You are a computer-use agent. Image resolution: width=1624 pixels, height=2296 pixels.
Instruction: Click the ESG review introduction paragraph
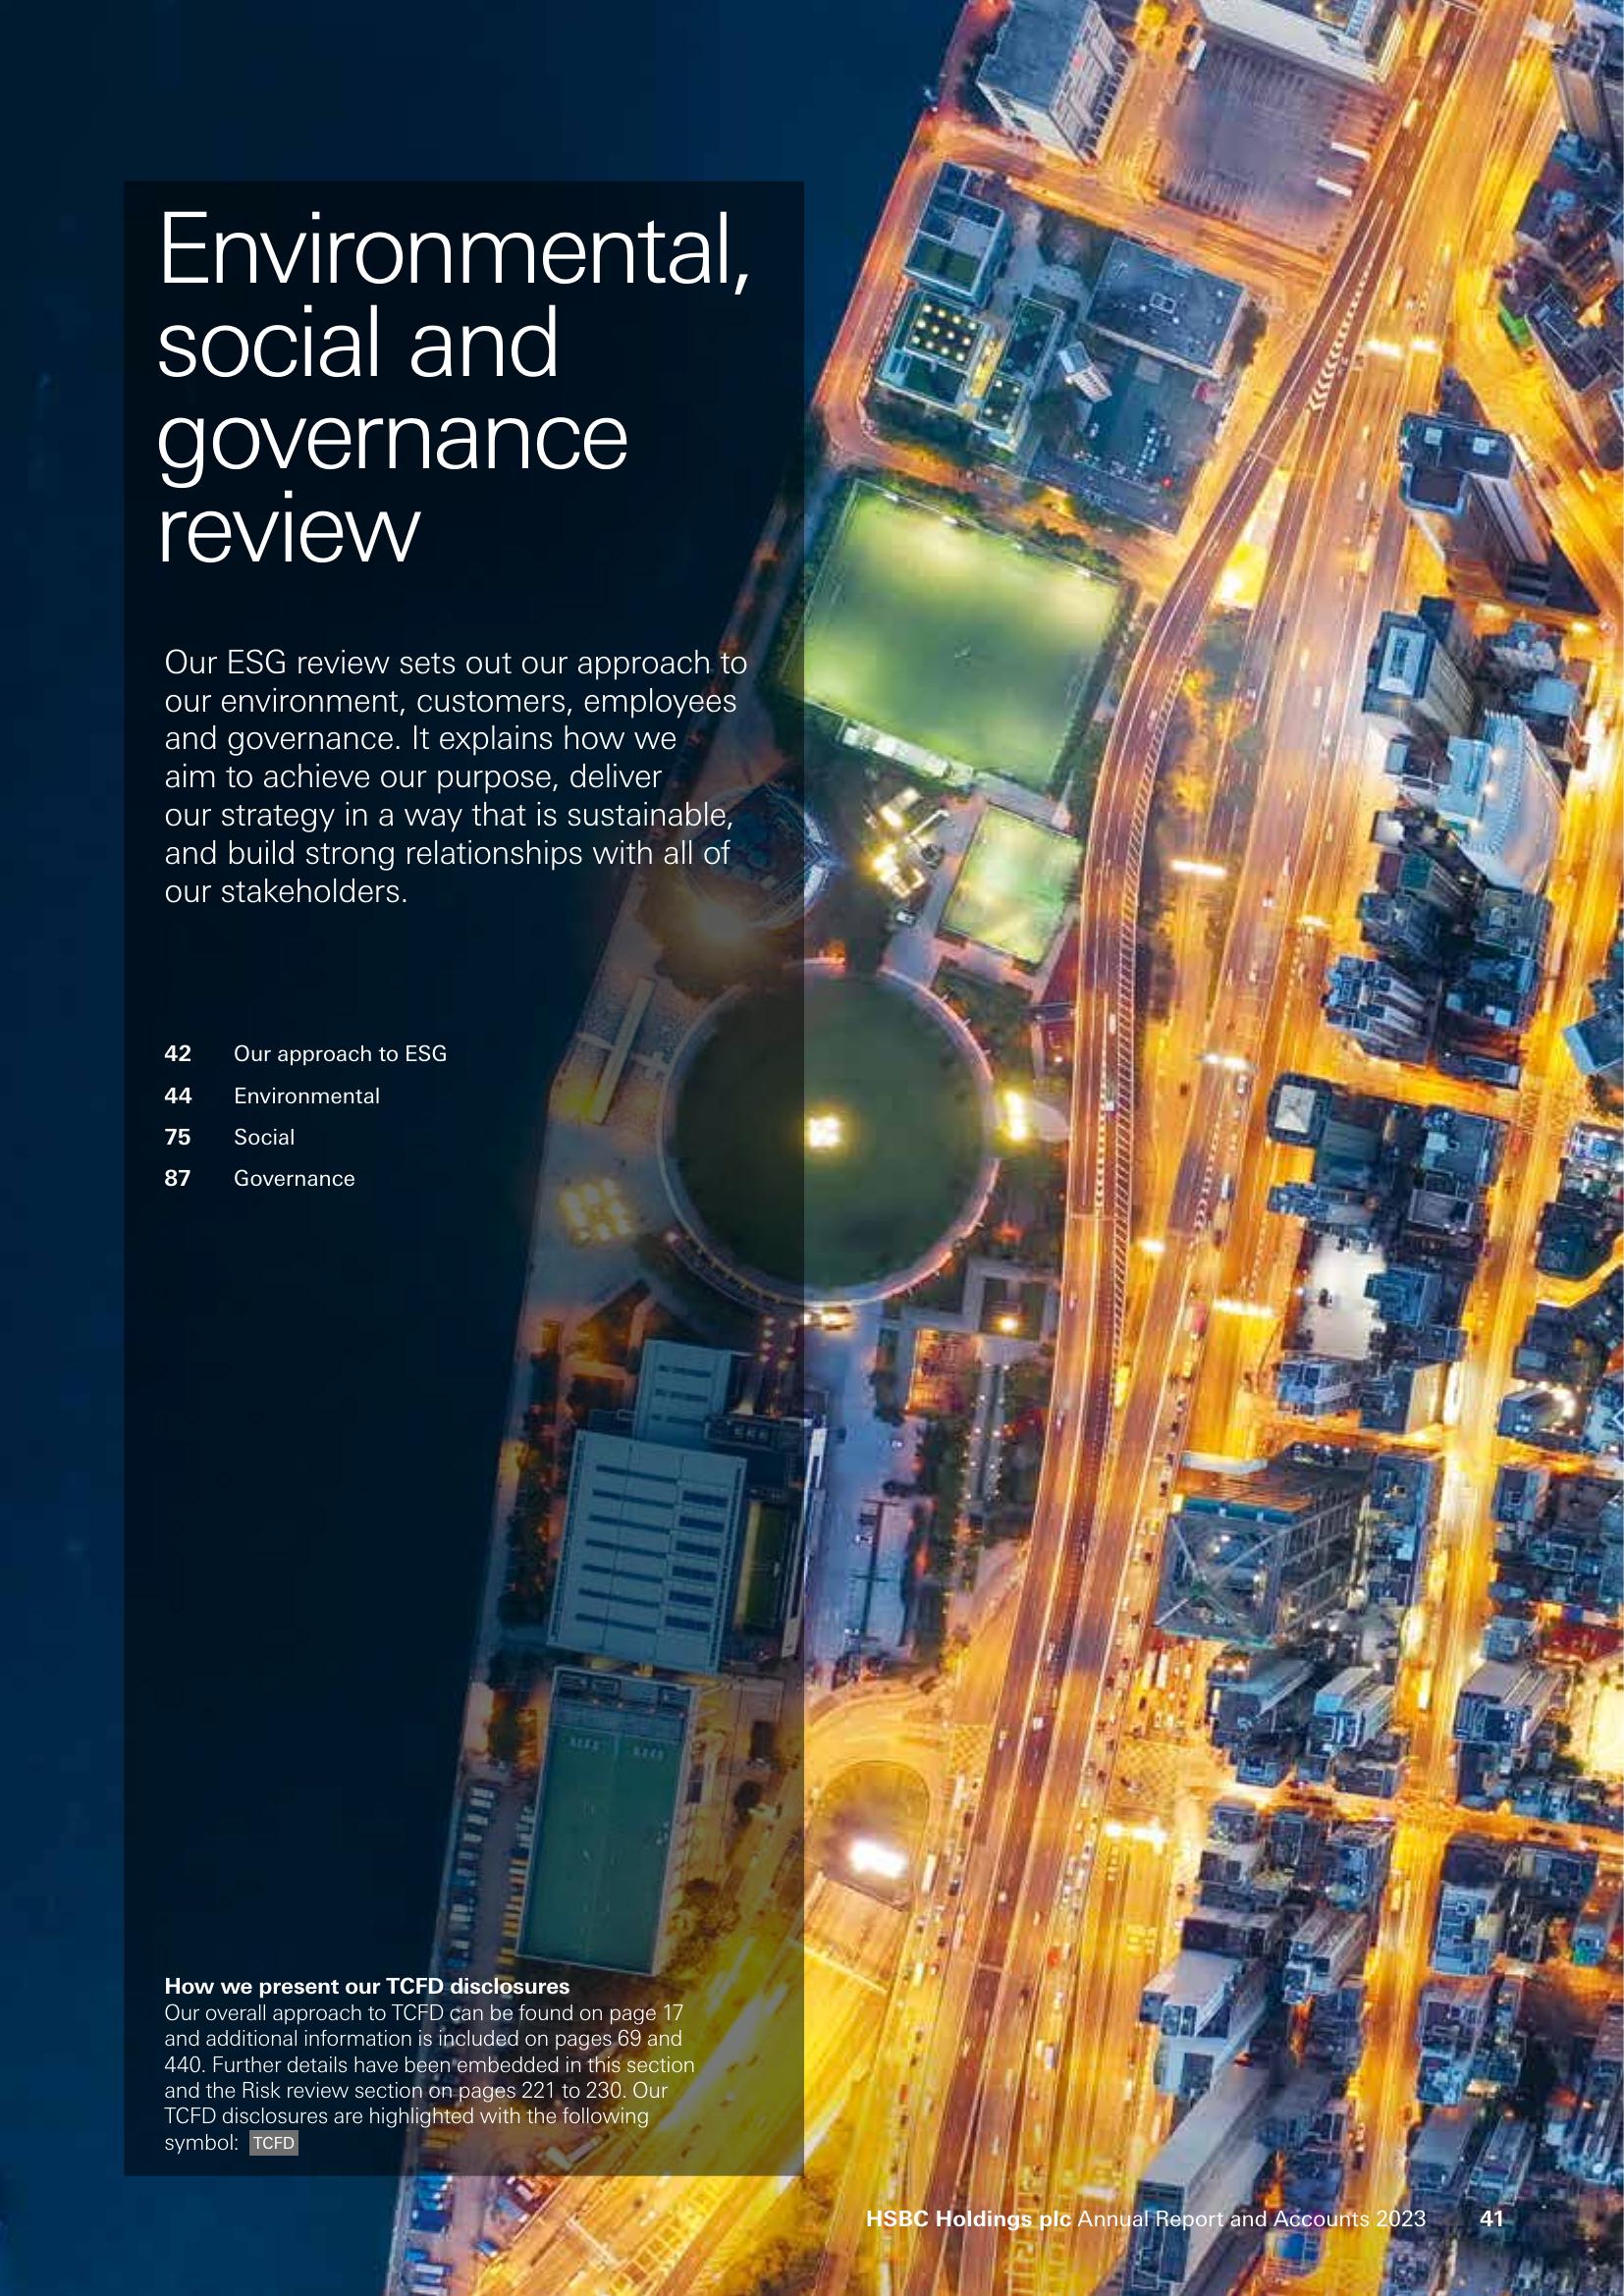click(455, 777)
